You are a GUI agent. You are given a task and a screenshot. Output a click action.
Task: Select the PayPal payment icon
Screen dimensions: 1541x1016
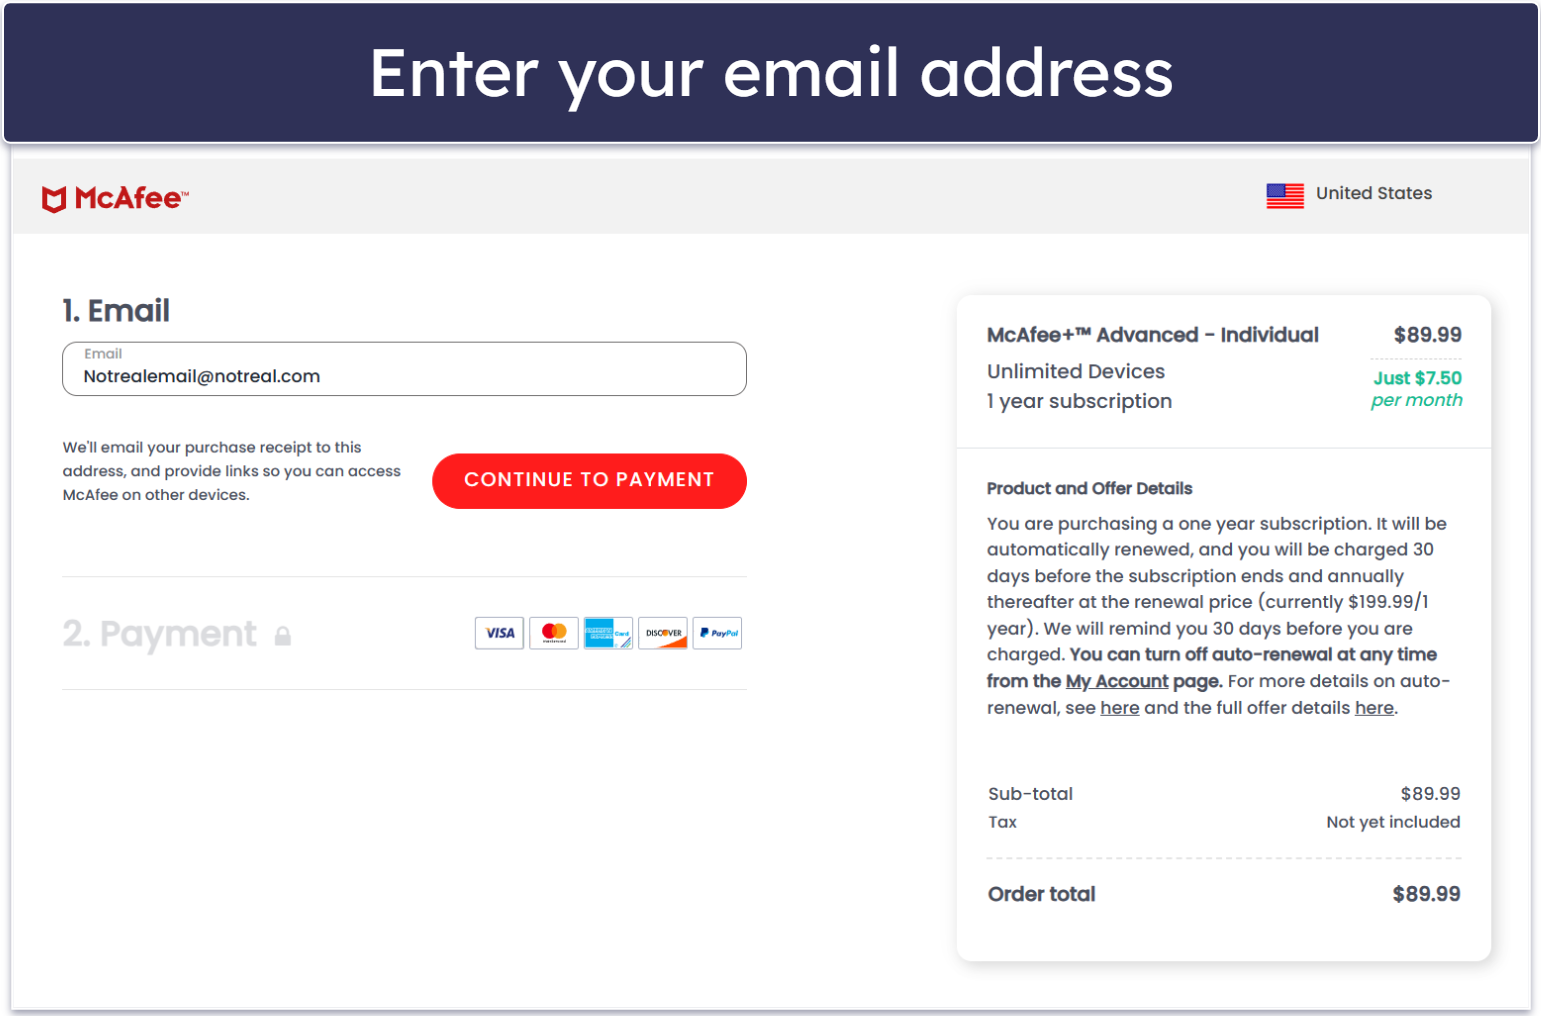click(717, 632)
